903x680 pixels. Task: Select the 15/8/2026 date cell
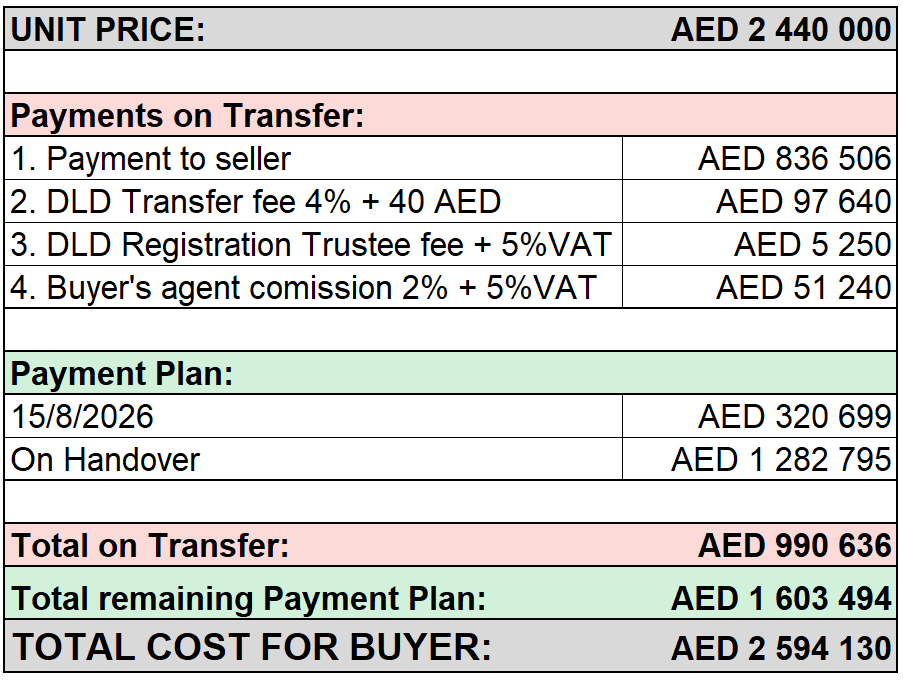coord(313,416)
